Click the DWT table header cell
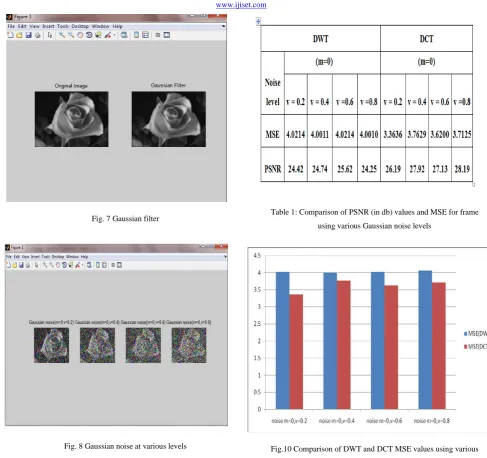487x458 pixels. 320,38
